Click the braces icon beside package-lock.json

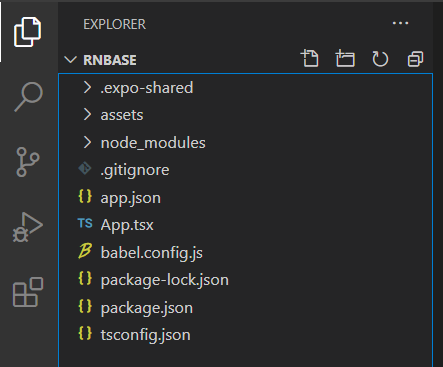click(85, 278)
